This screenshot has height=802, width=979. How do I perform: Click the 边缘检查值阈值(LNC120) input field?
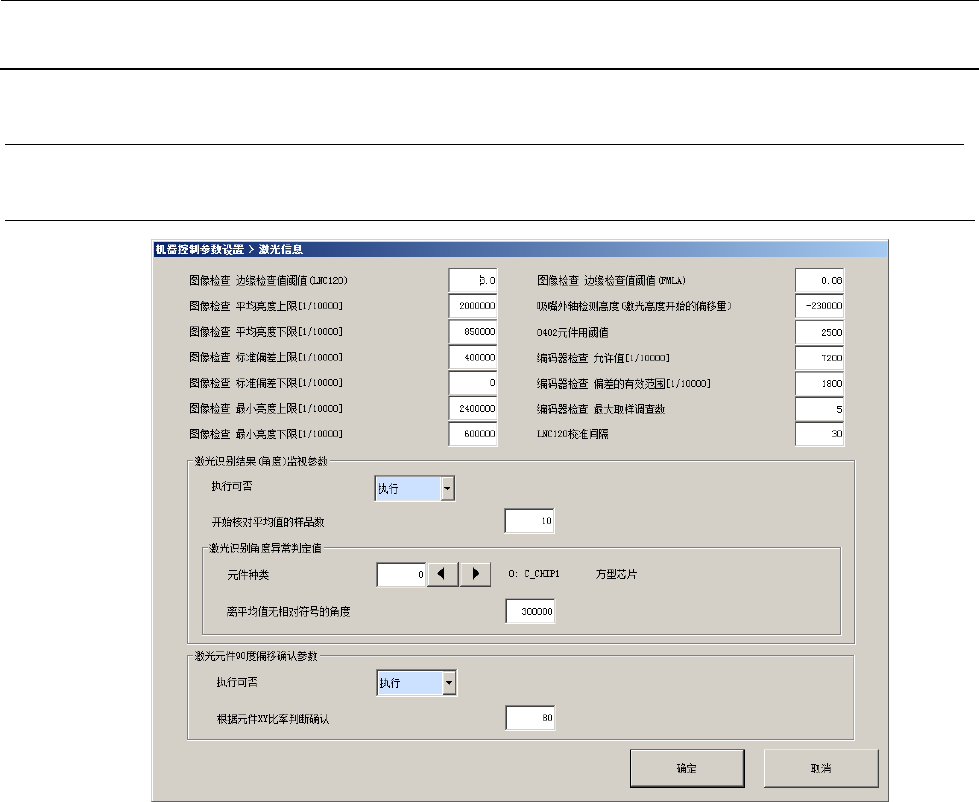point(474,280)
